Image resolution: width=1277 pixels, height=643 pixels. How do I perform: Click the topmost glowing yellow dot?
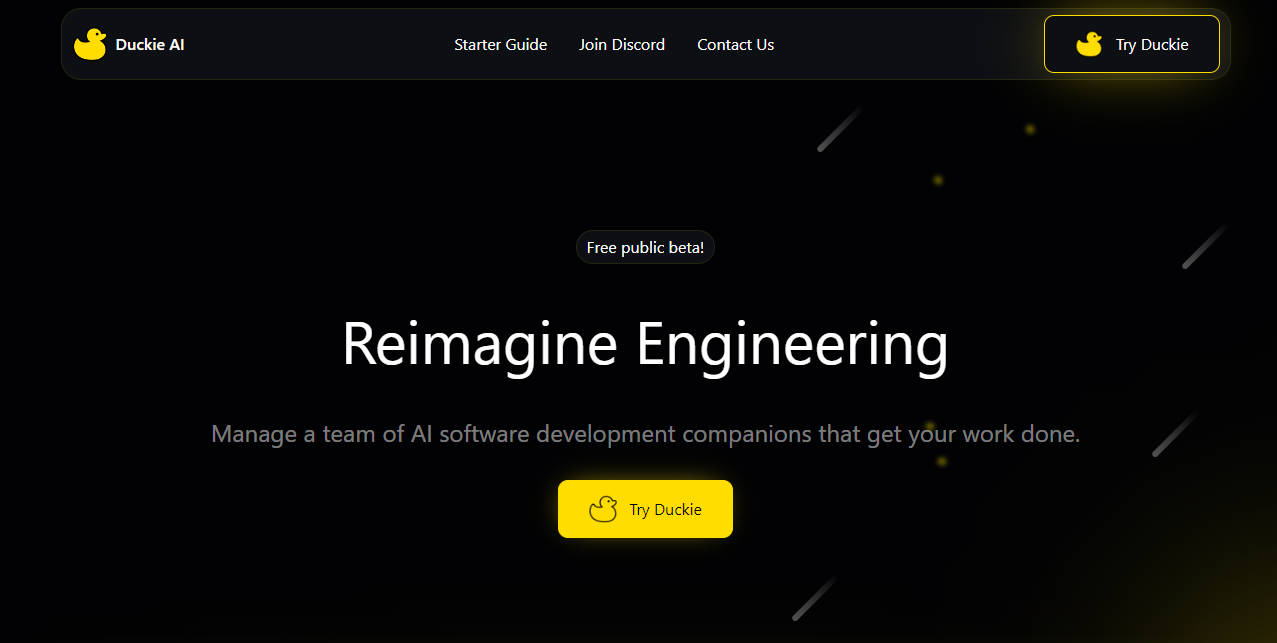pyautogui.click(x=1029, y=129)
